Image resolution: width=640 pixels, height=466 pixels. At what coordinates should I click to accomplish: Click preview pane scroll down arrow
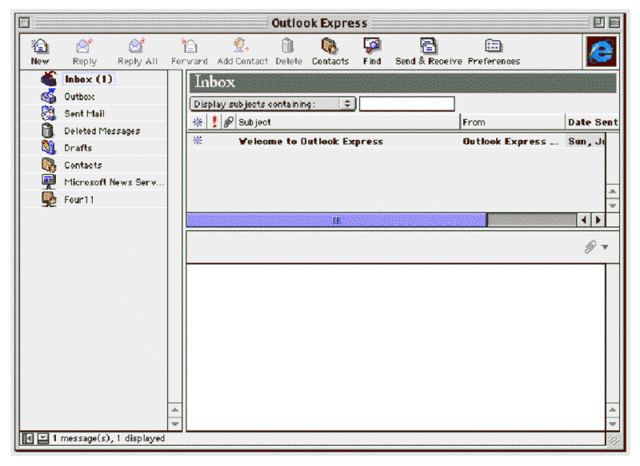(x=612, y=424)
